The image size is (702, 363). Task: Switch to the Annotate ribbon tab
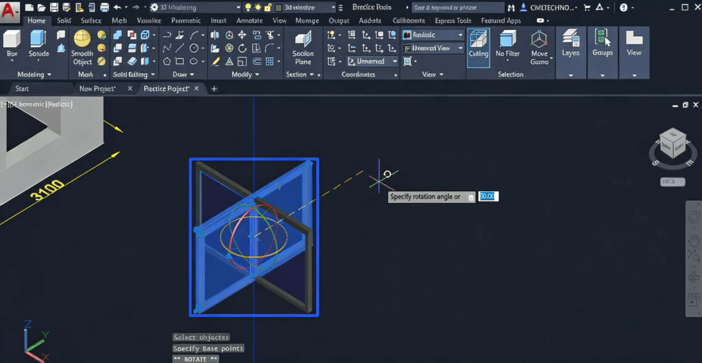pos(249,21)
